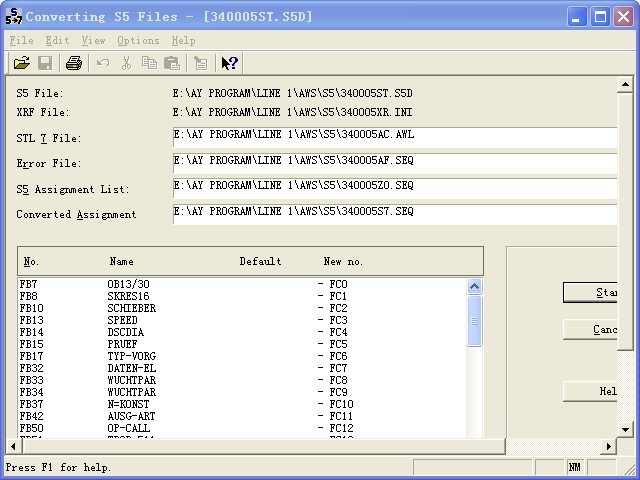Open the File menu
This screenshot has width=640, height=480.
[22, 40]
